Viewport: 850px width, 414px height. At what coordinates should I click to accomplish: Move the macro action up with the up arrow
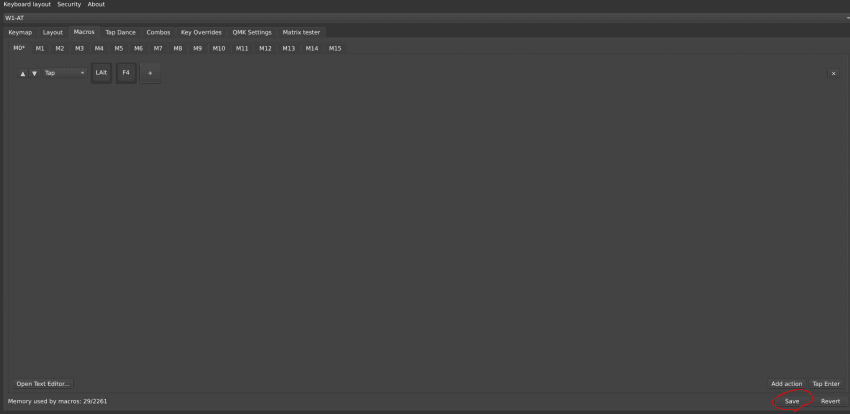23,74
